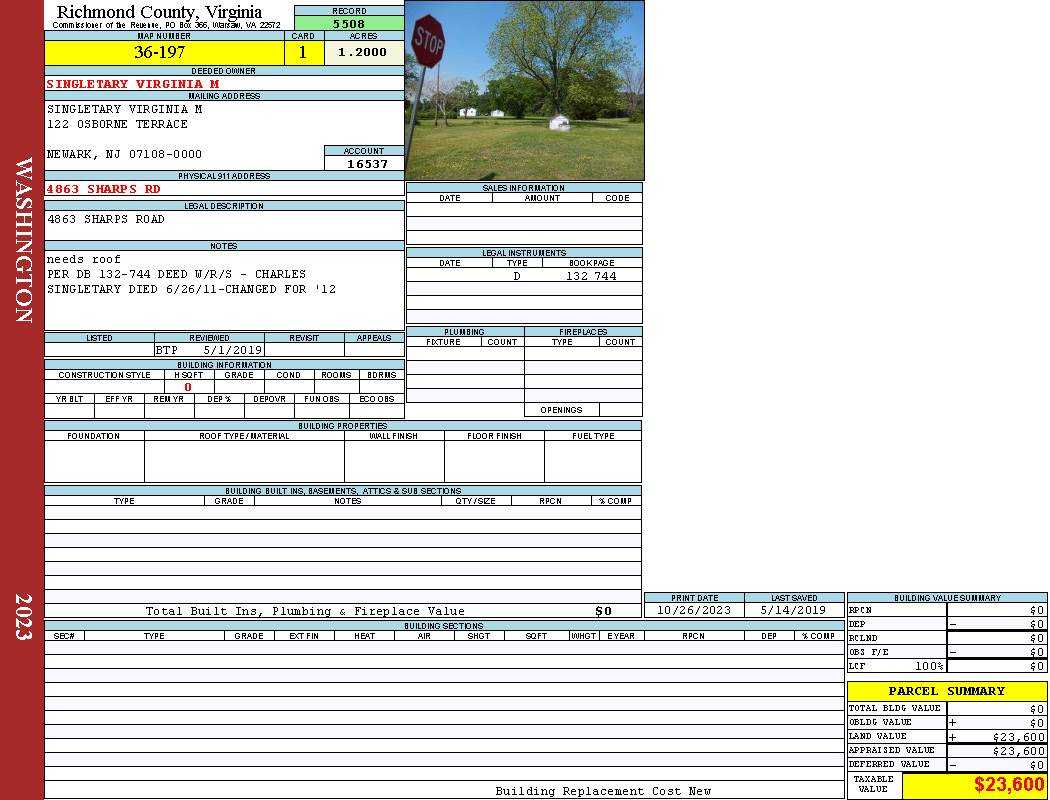This screenshot has height=800, width=1050.
Task: Select deeded owner SINGLETARY VIRGINIA M
Action: click(x=133, y=84)
